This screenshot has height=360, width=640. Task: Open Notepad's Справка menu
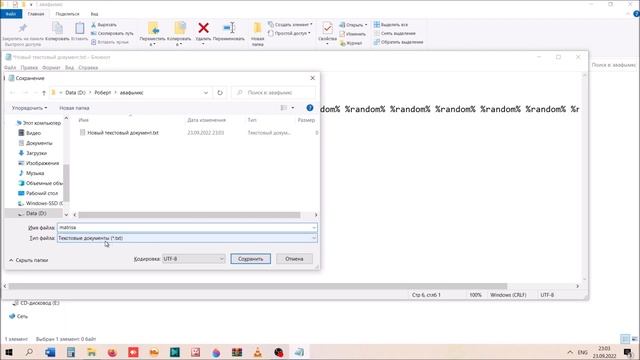tap(88, 67)
